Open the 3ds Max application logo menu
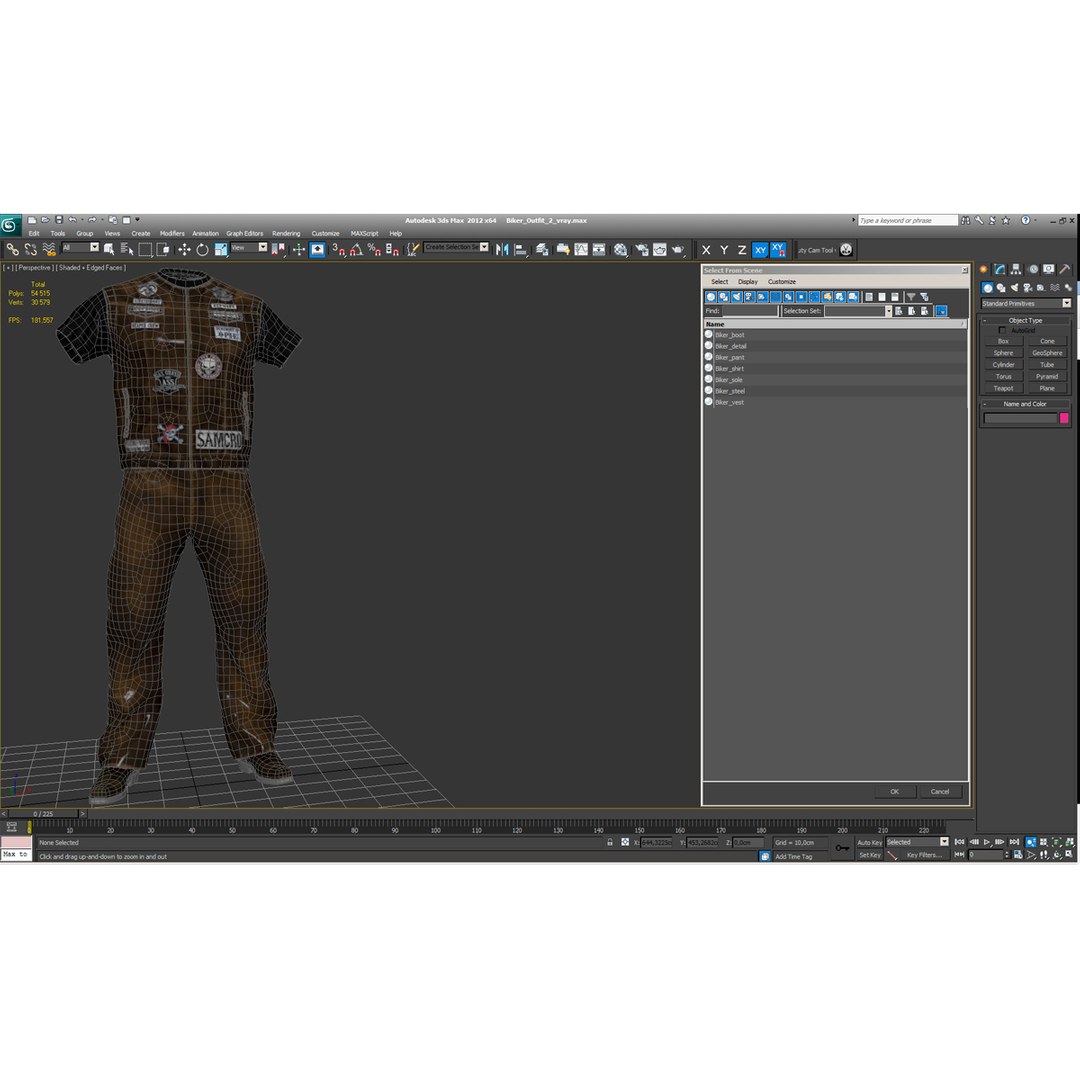This screenshot has height=1080, width=1080. pos(10,225)
